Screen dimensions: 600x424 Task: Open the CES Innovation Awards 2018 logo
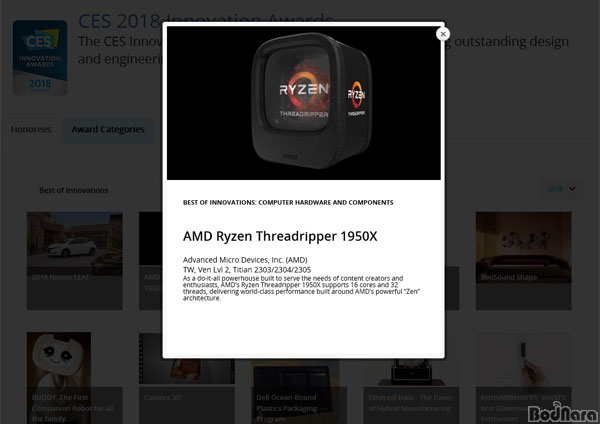(x=40, y=58)
